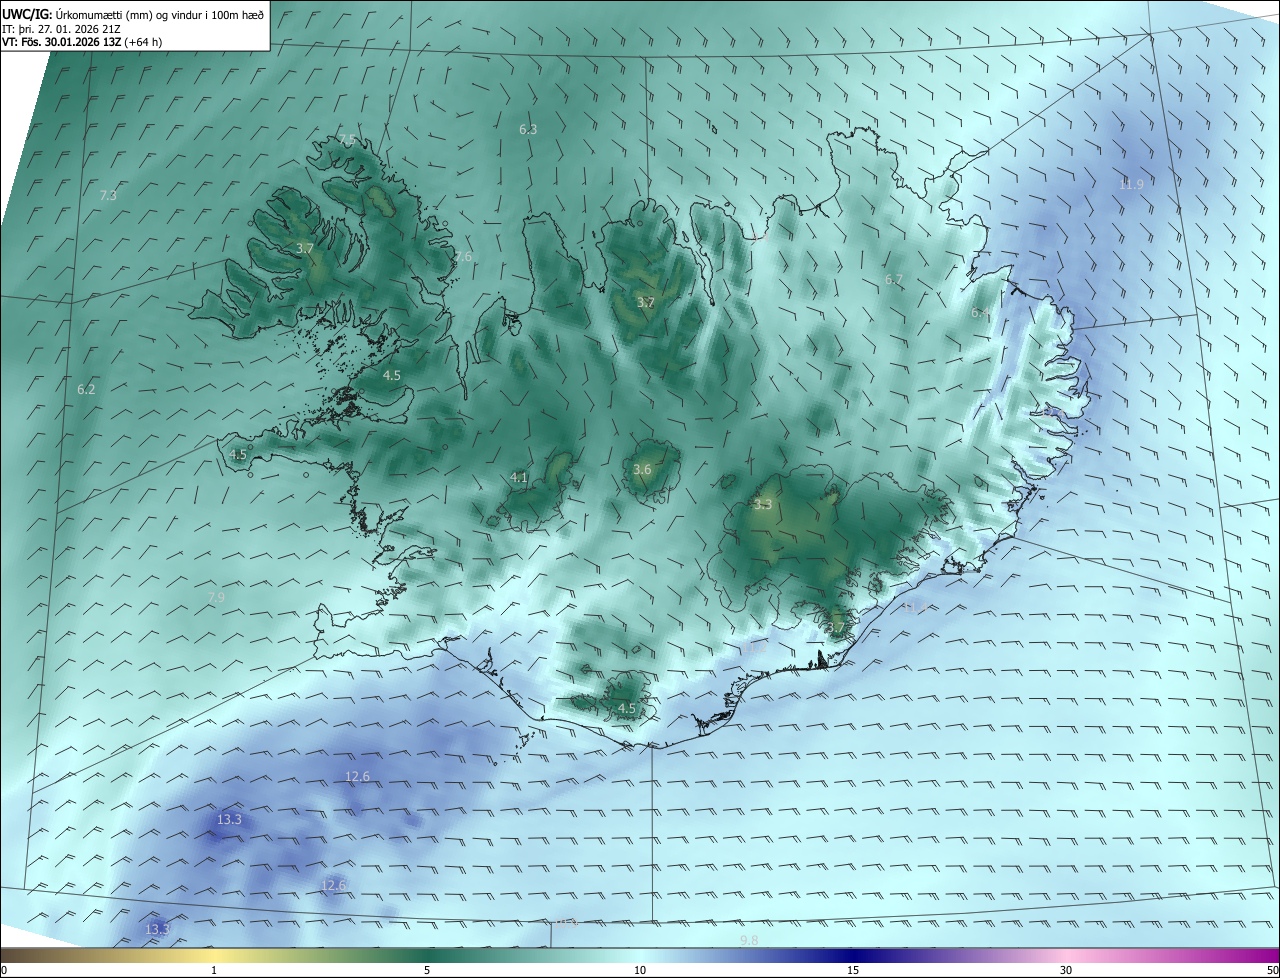The width and height of the screenshot is (1280, 978).
Task: Click legend tick label 10
Action: [x=640, y=970]
